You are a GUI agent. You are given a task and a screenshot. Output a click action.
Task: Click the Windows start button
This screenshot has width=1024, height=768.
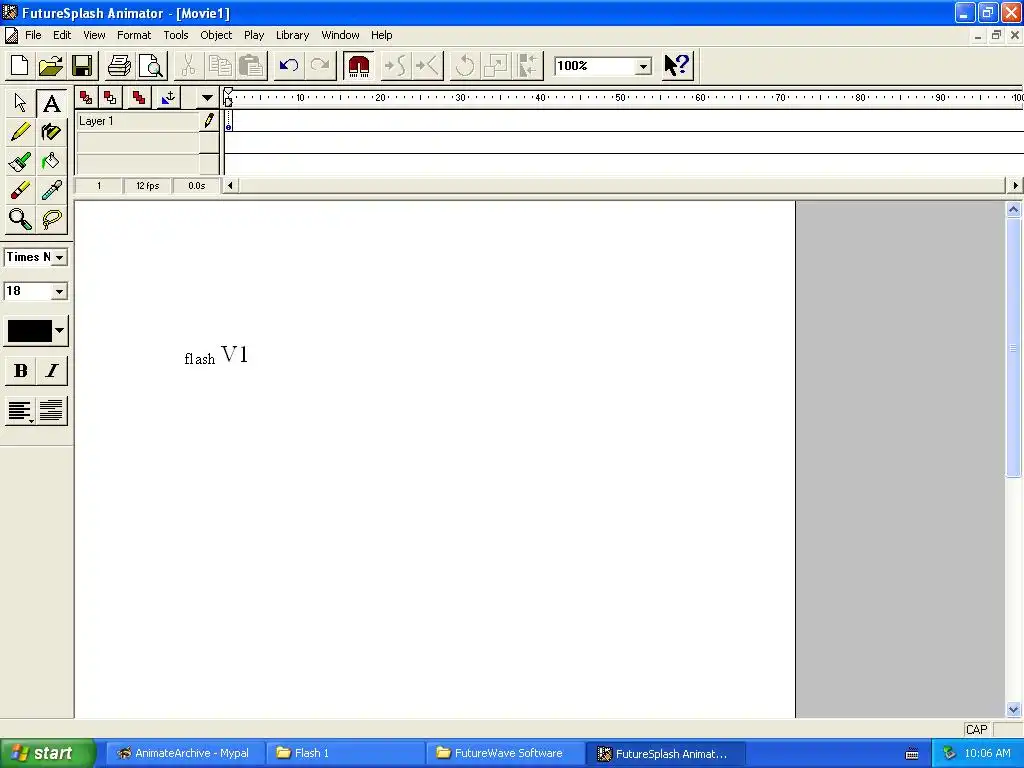click(x=48, y=753)
